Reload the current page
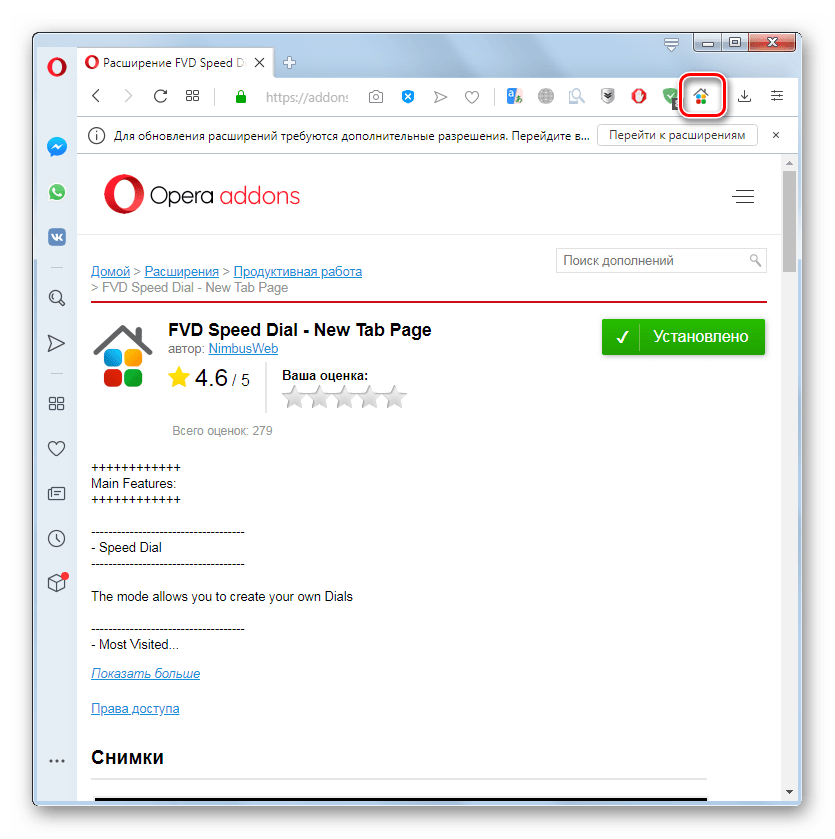Screen dimensions: 835x839 coord(160,96)
